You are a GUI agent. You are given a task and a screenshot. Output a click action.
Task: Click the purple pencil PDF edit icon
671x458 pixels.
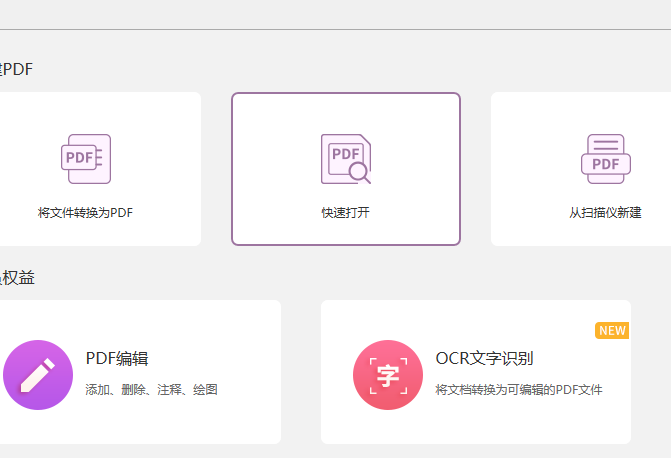click(38, 375)
